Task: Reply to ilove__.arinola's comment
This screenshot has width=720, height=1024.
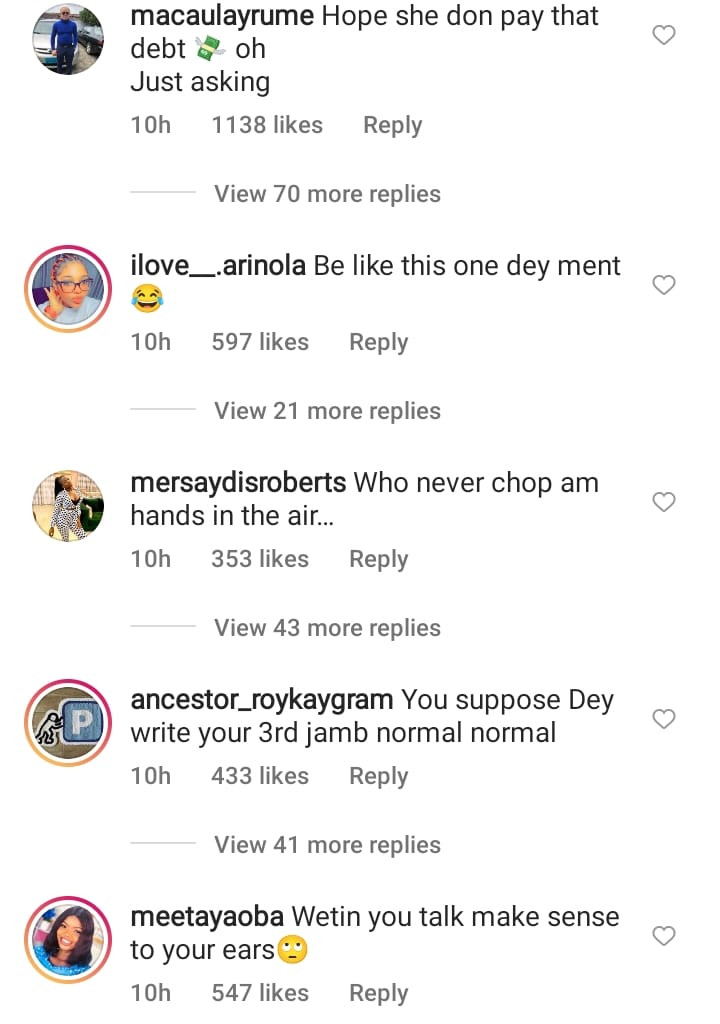Action: coord(378,343)
